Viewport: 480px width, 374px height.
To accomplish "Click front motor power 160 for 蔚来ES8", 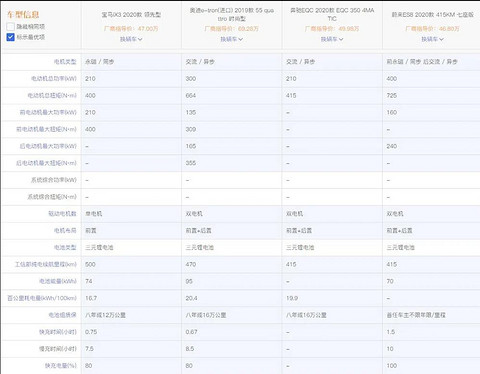I will click(x=392, y=112).
